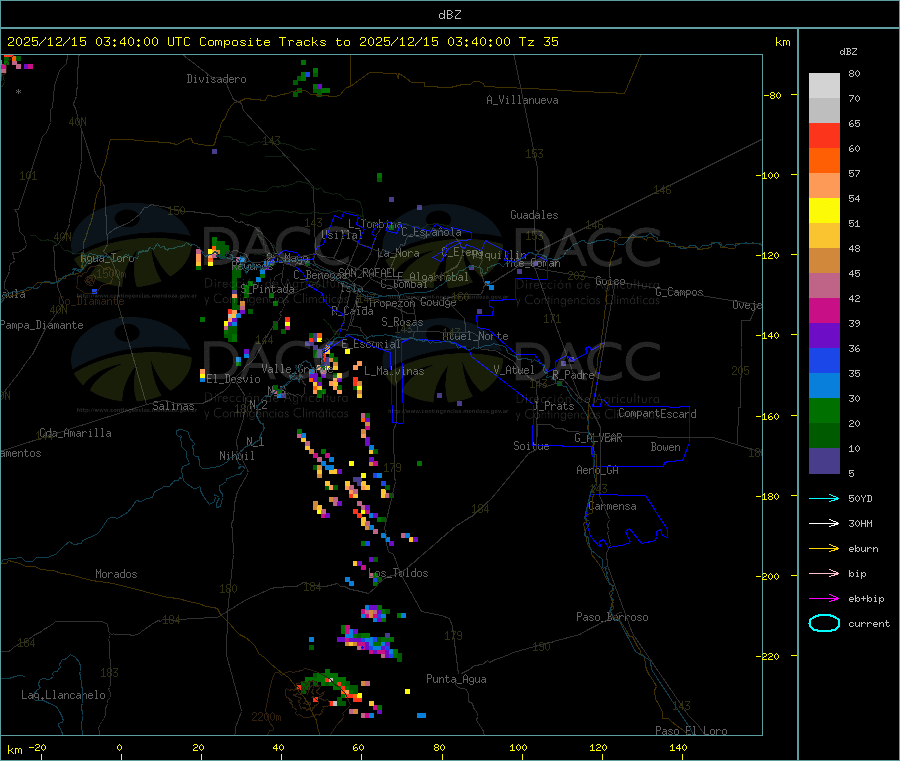The height and width of the screenshot is (761, 900).
Task: Click the 'dBZ' title at the top
Action: 449,15
